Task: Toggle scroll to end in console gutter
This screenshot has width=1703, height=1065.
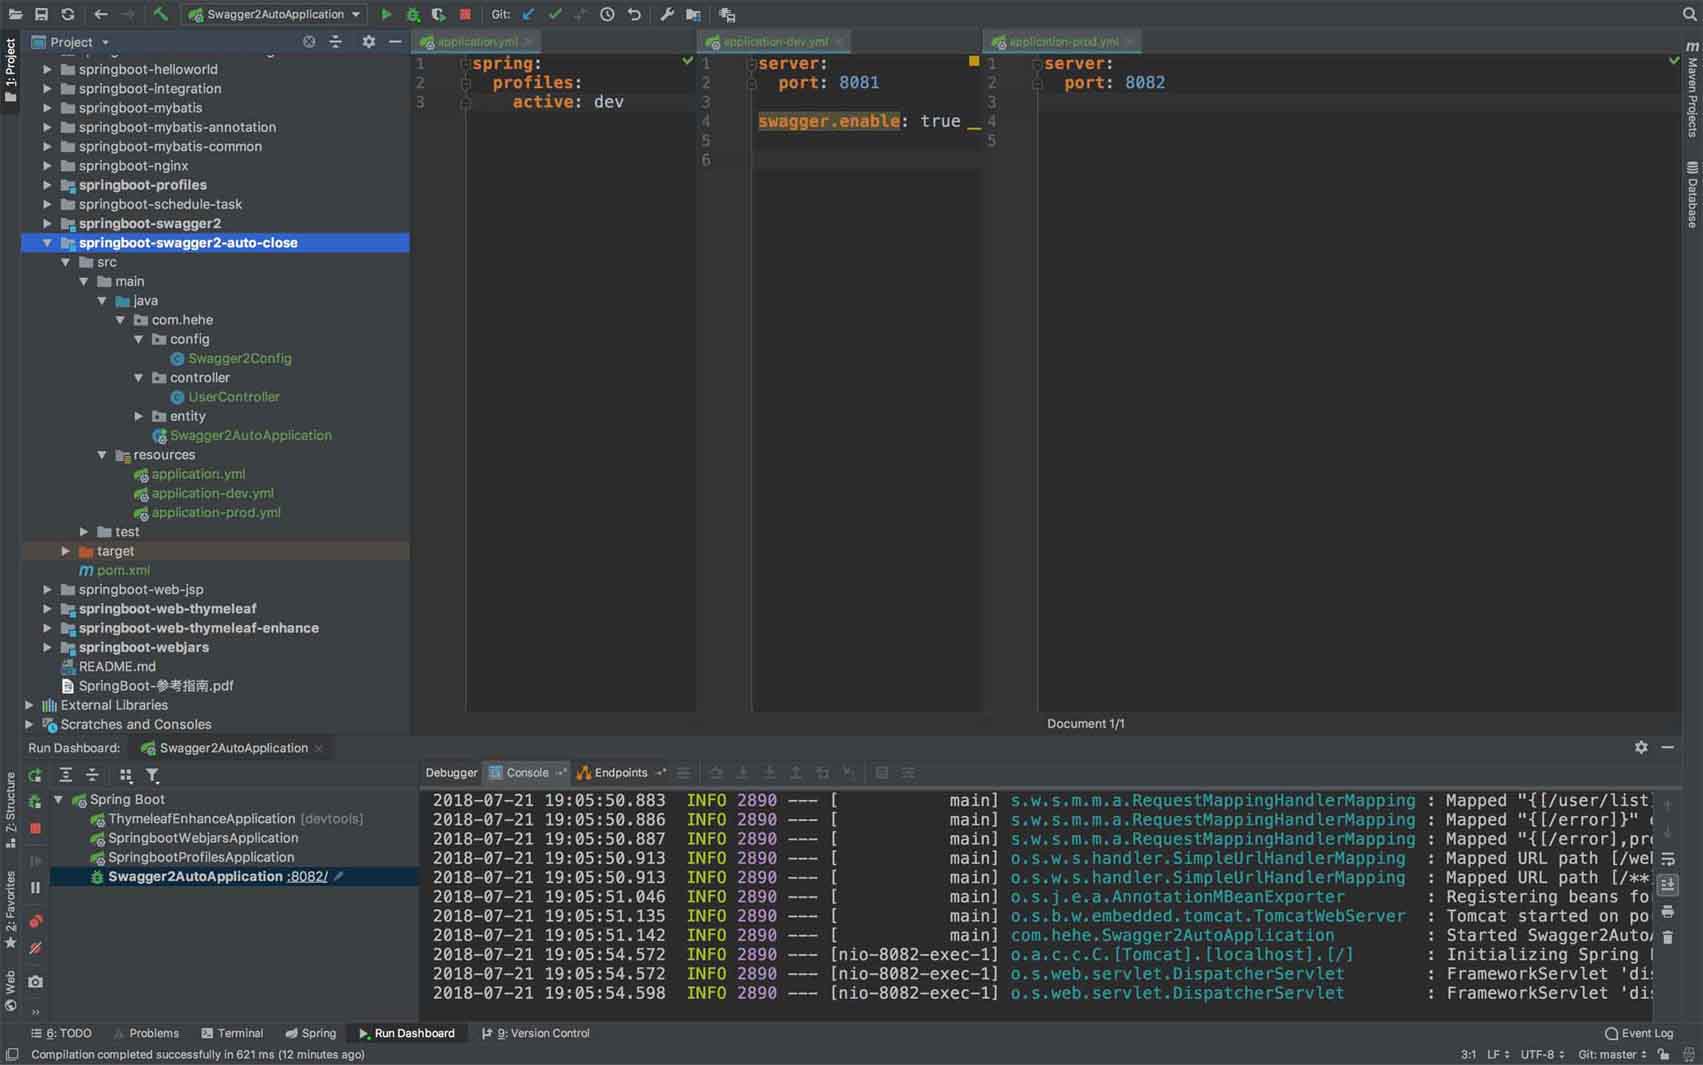Action: pos(1667,884)
